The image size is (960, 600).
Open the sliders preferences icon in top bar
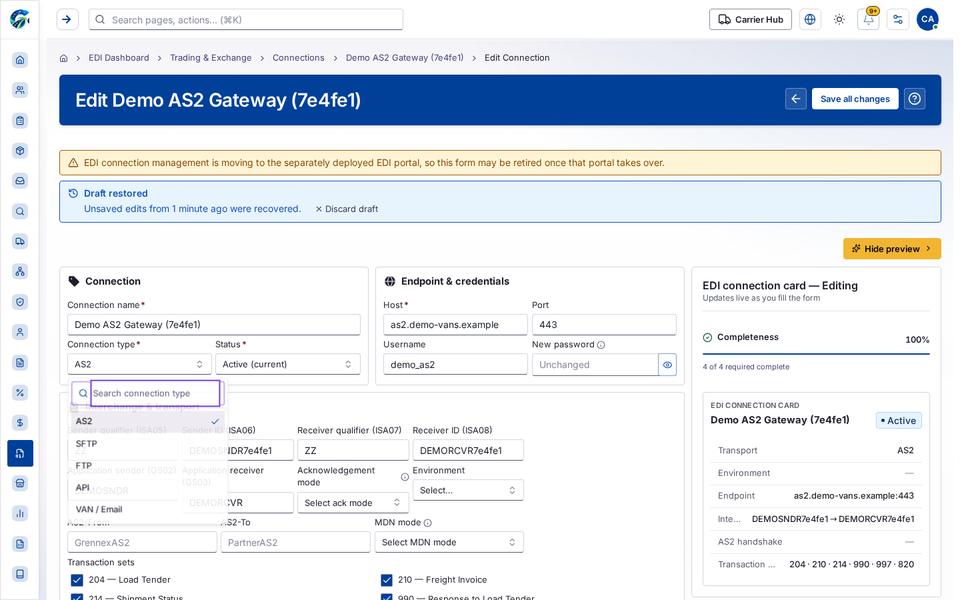pos(898,20)
